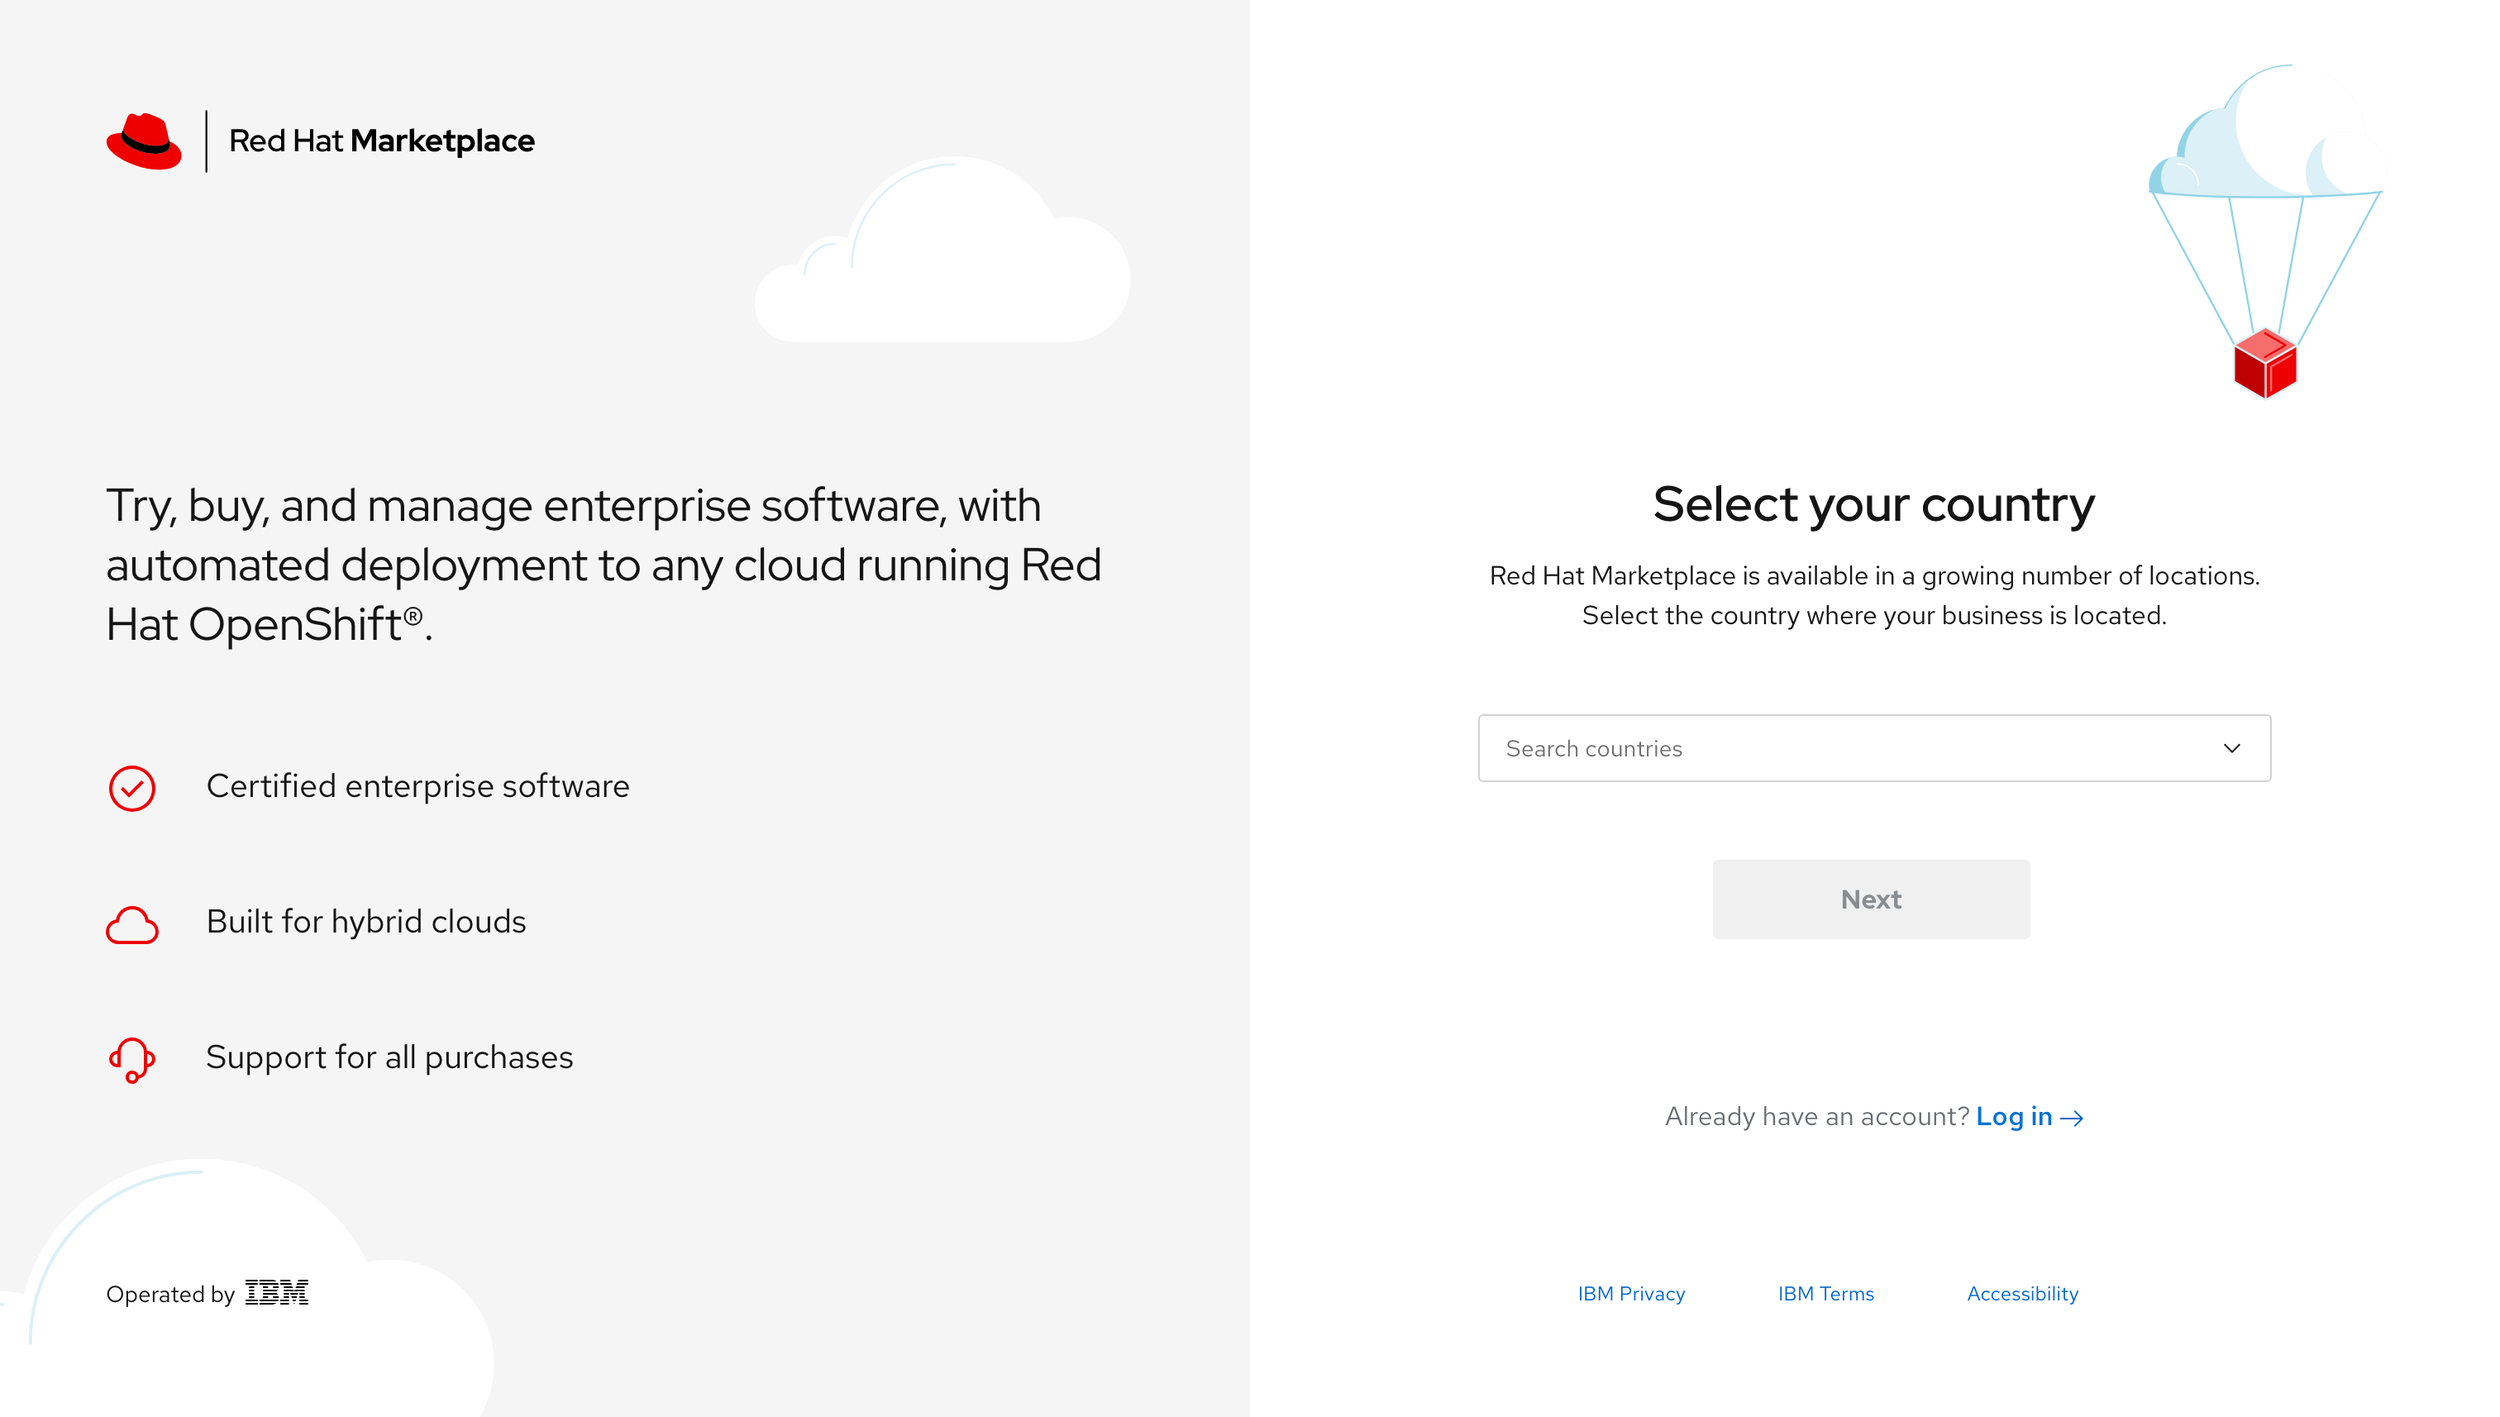
Task: Click the arrow next to Log in
Action: coord(2073,1118)
